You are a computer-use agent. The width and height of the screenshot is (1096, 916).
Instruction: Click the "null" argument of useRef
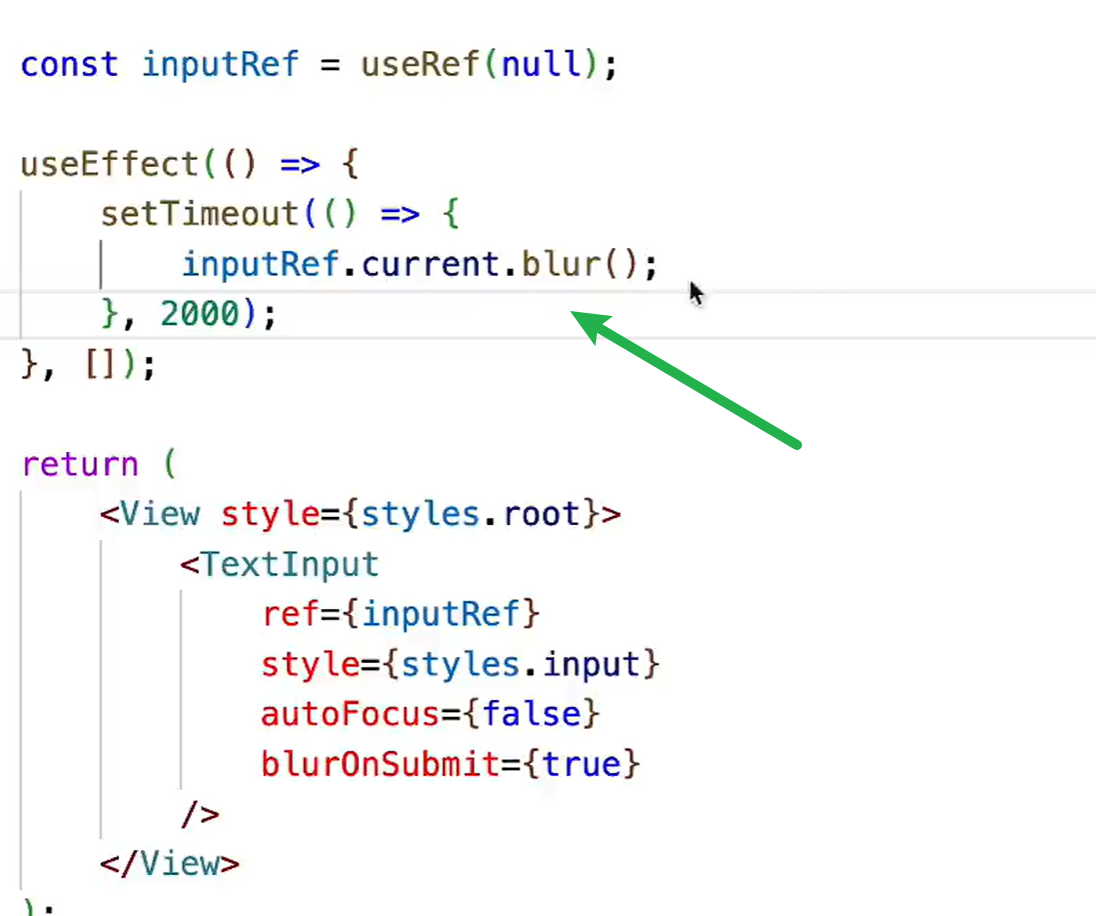(542, 64)
